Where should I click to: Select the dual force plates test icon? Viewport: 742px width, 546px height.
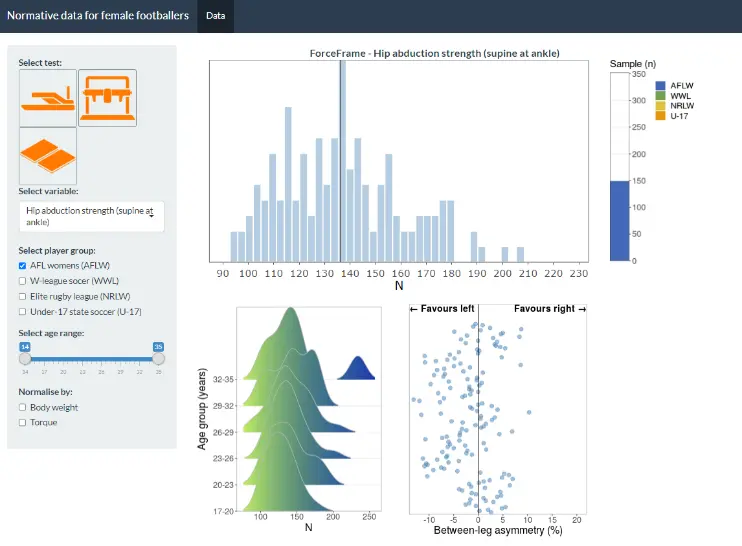click(x=47, y=155)
